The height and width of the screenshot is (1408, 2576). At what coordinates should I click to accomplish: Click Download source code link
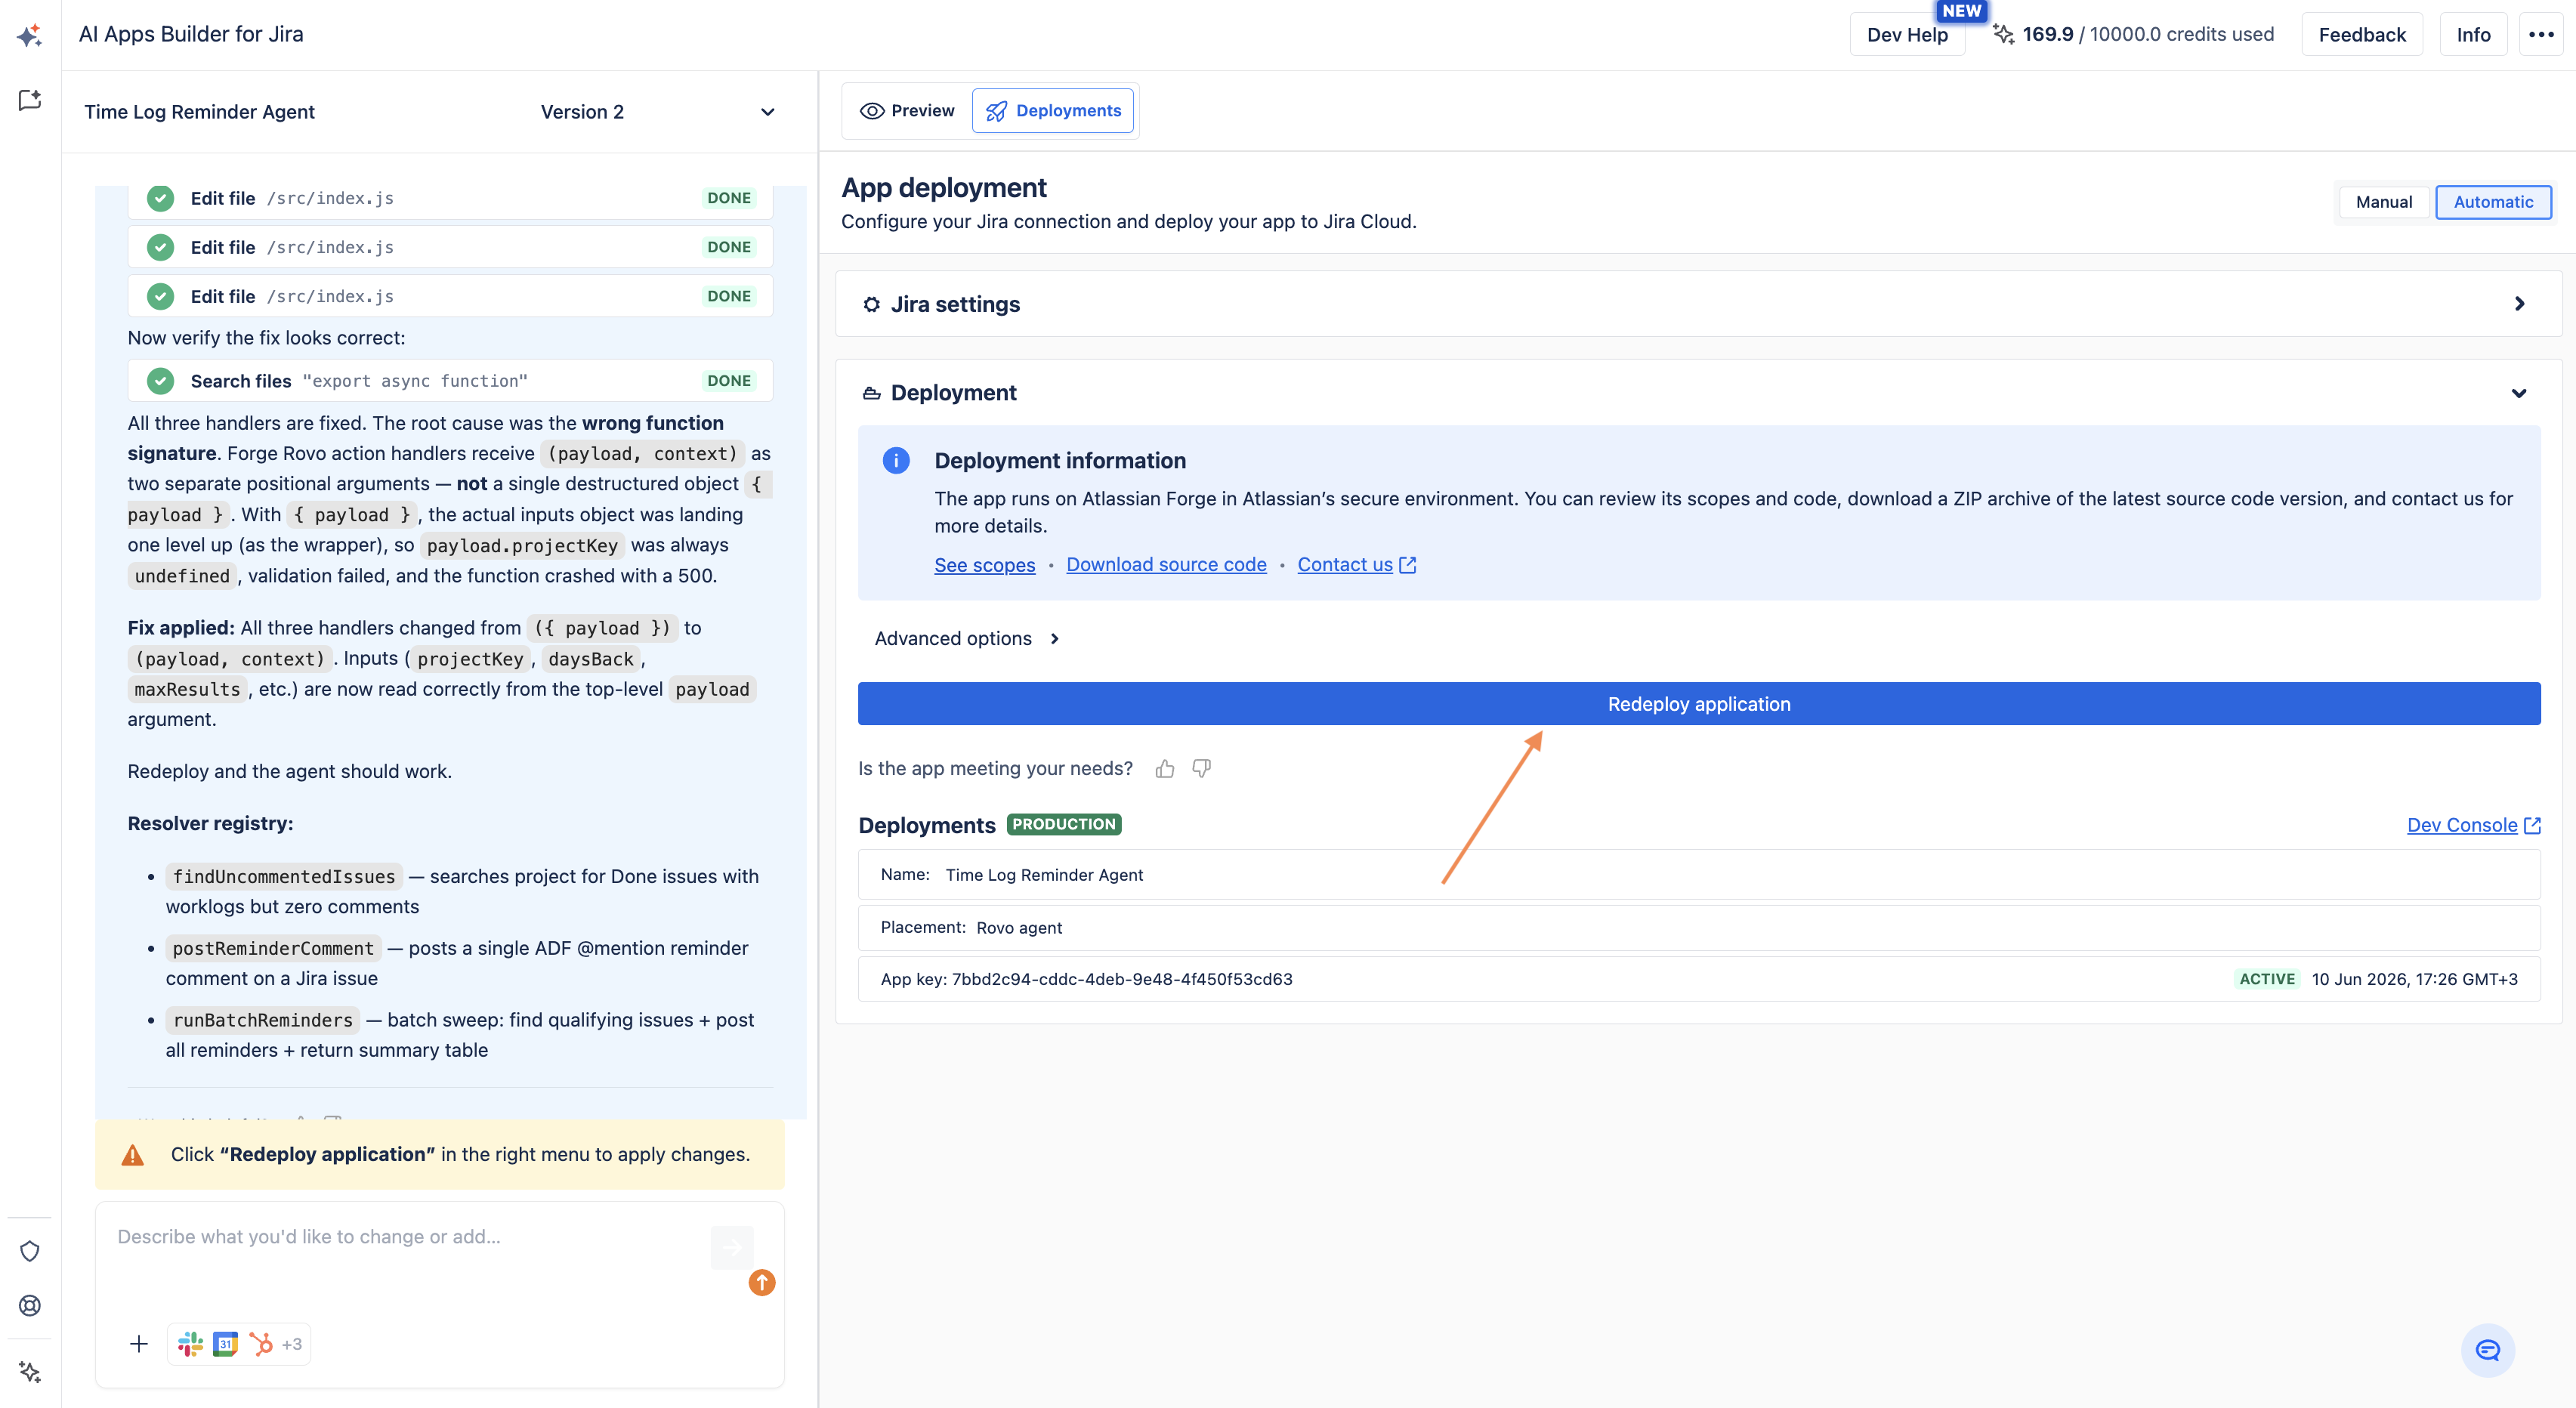(x=1166, y=565)
